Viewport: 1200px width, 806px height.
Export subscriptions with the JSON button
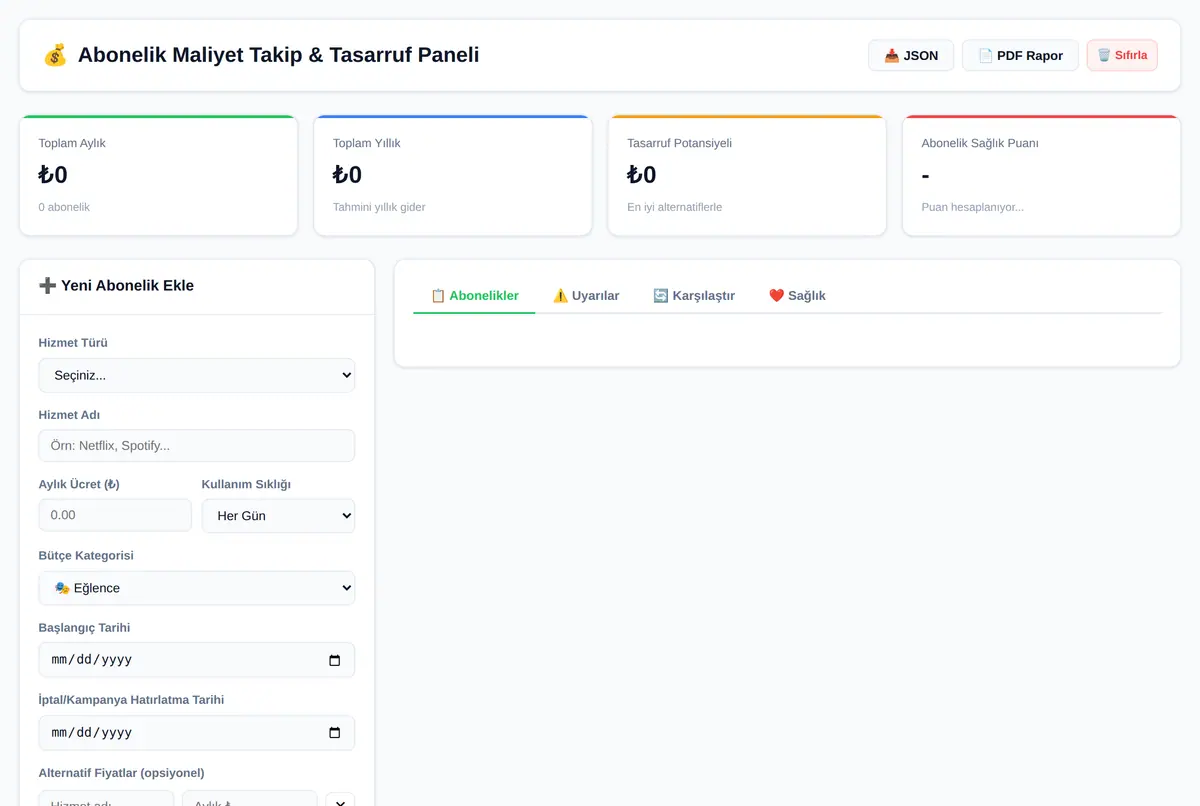(x=911, y=55)
